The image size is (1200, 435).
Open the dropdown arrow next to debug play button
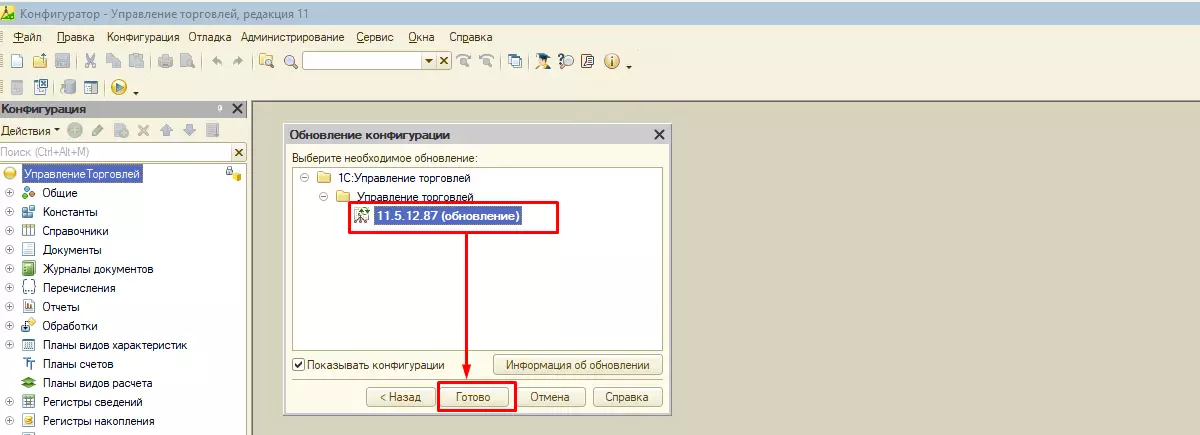pos(135,92)
